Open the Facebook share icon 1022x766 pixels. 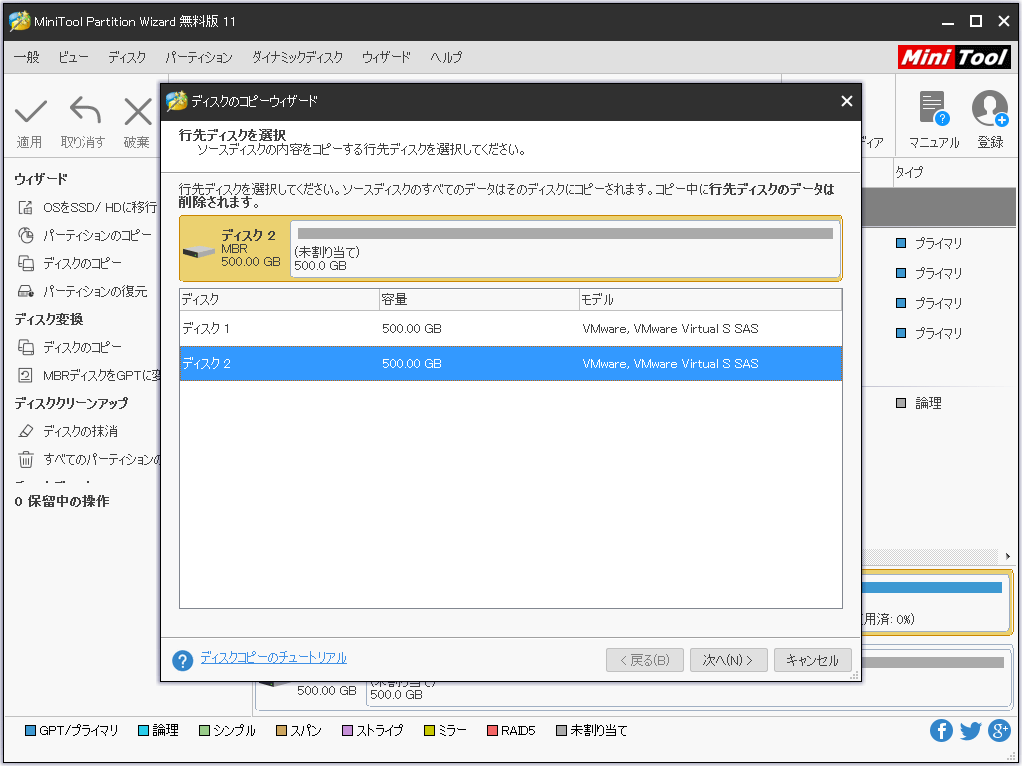tap(941, 730)
